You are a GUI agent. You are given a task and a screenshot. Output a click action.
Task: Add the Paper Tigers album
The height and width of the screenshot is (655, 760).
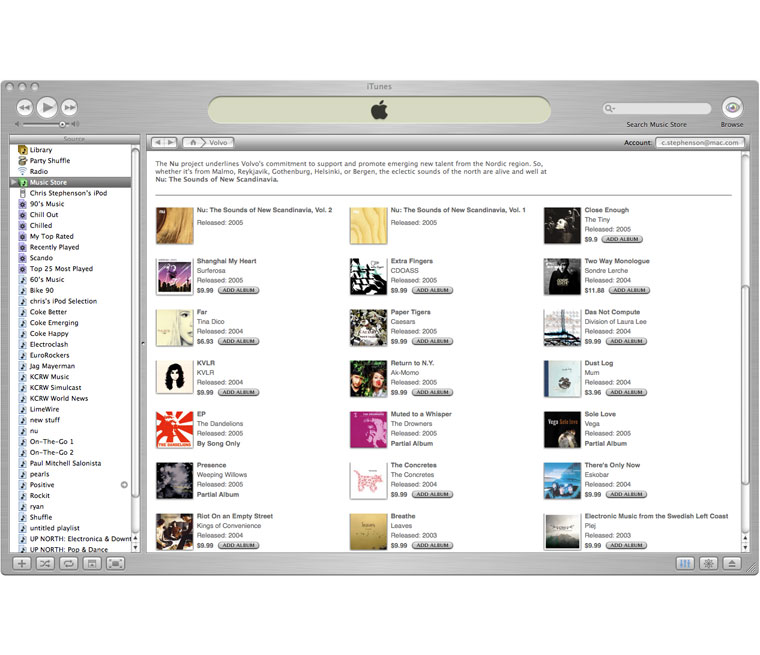[432, 341]
